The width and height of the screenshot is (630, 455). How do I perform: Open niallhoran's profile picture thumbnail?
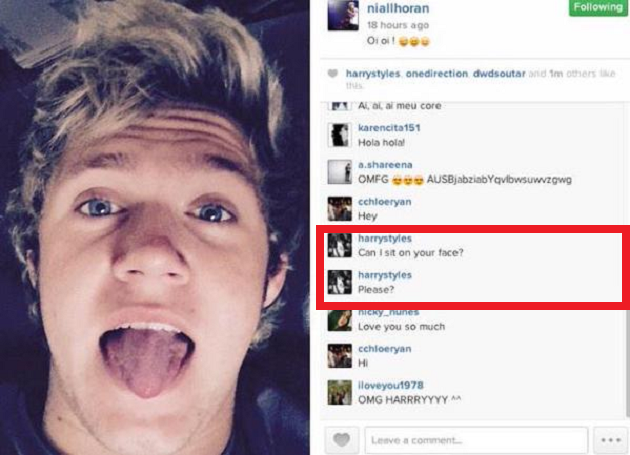[343, 15]
